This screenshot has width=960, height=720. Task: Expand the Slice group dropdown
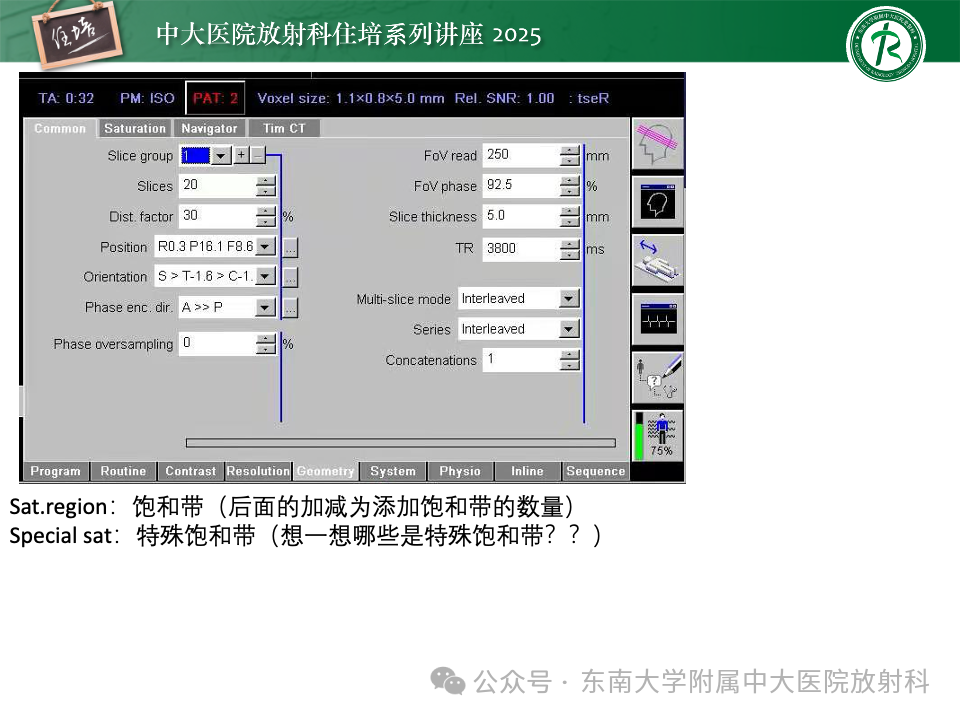coord(221,156)
